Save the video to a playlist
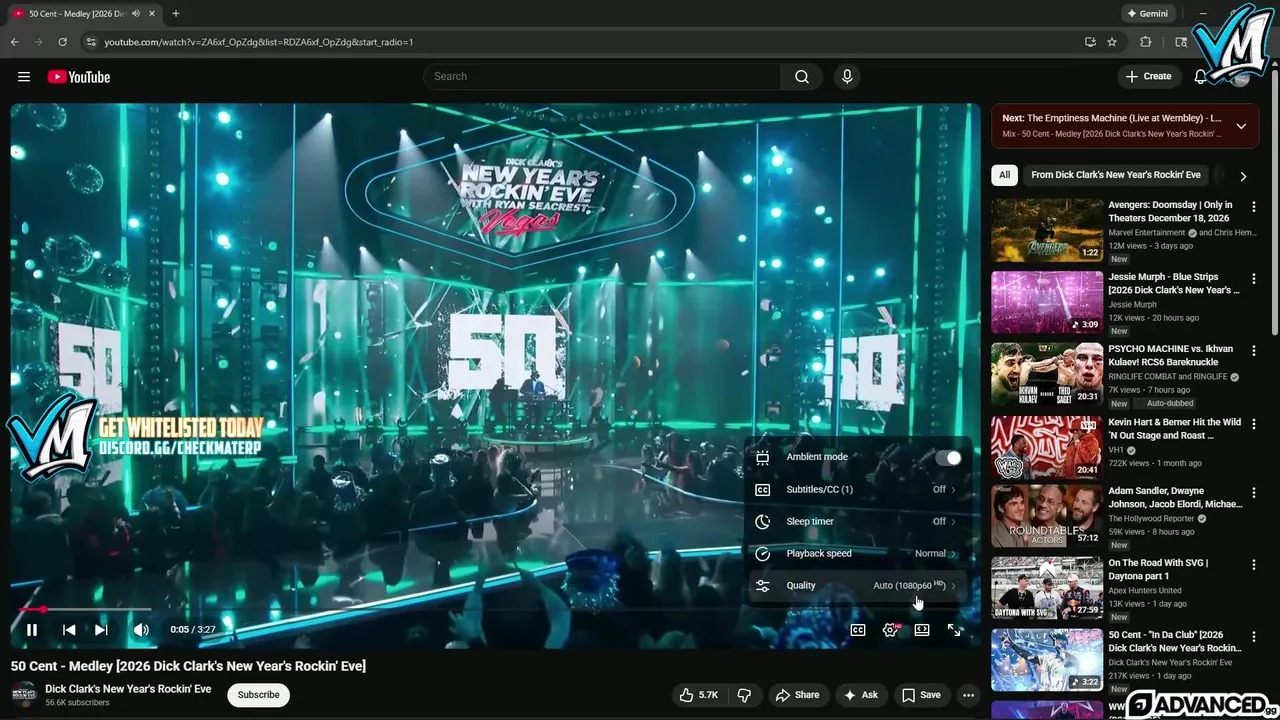Screen dimensions: 1280x720 coord(921,695)
